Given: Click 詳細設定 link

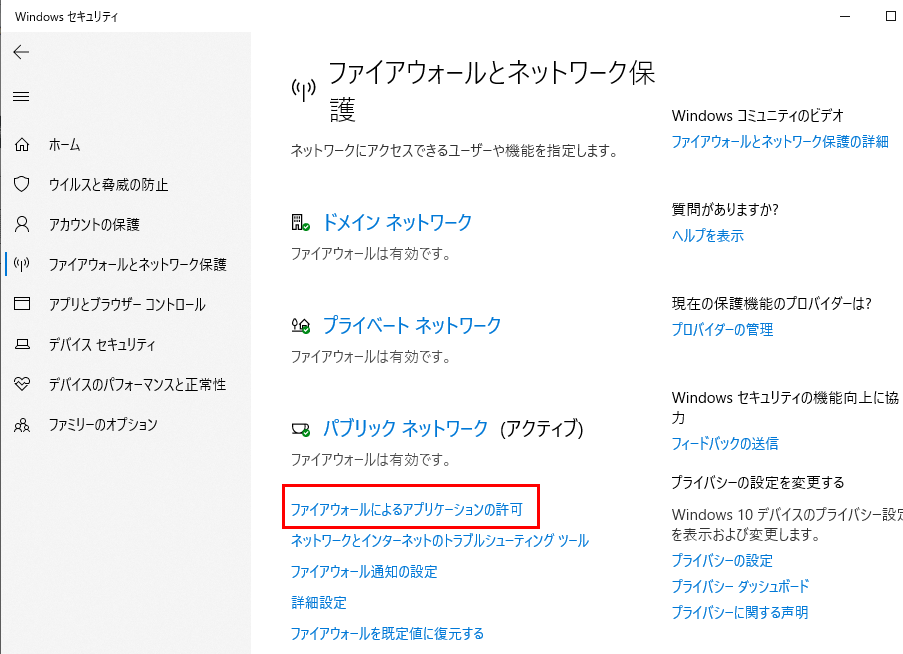Looking at the screenshot, I should pyautogui.click(x=319, y=603).
